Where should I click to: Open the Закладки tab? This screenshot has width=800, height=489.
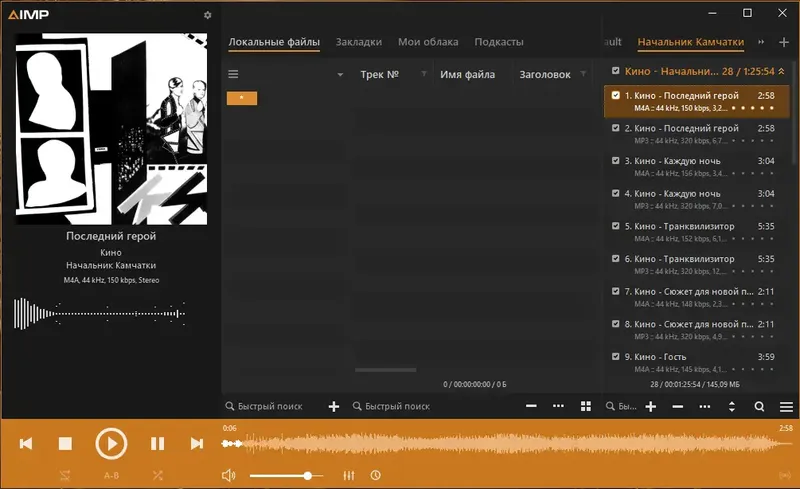click(x=359, y=42)
